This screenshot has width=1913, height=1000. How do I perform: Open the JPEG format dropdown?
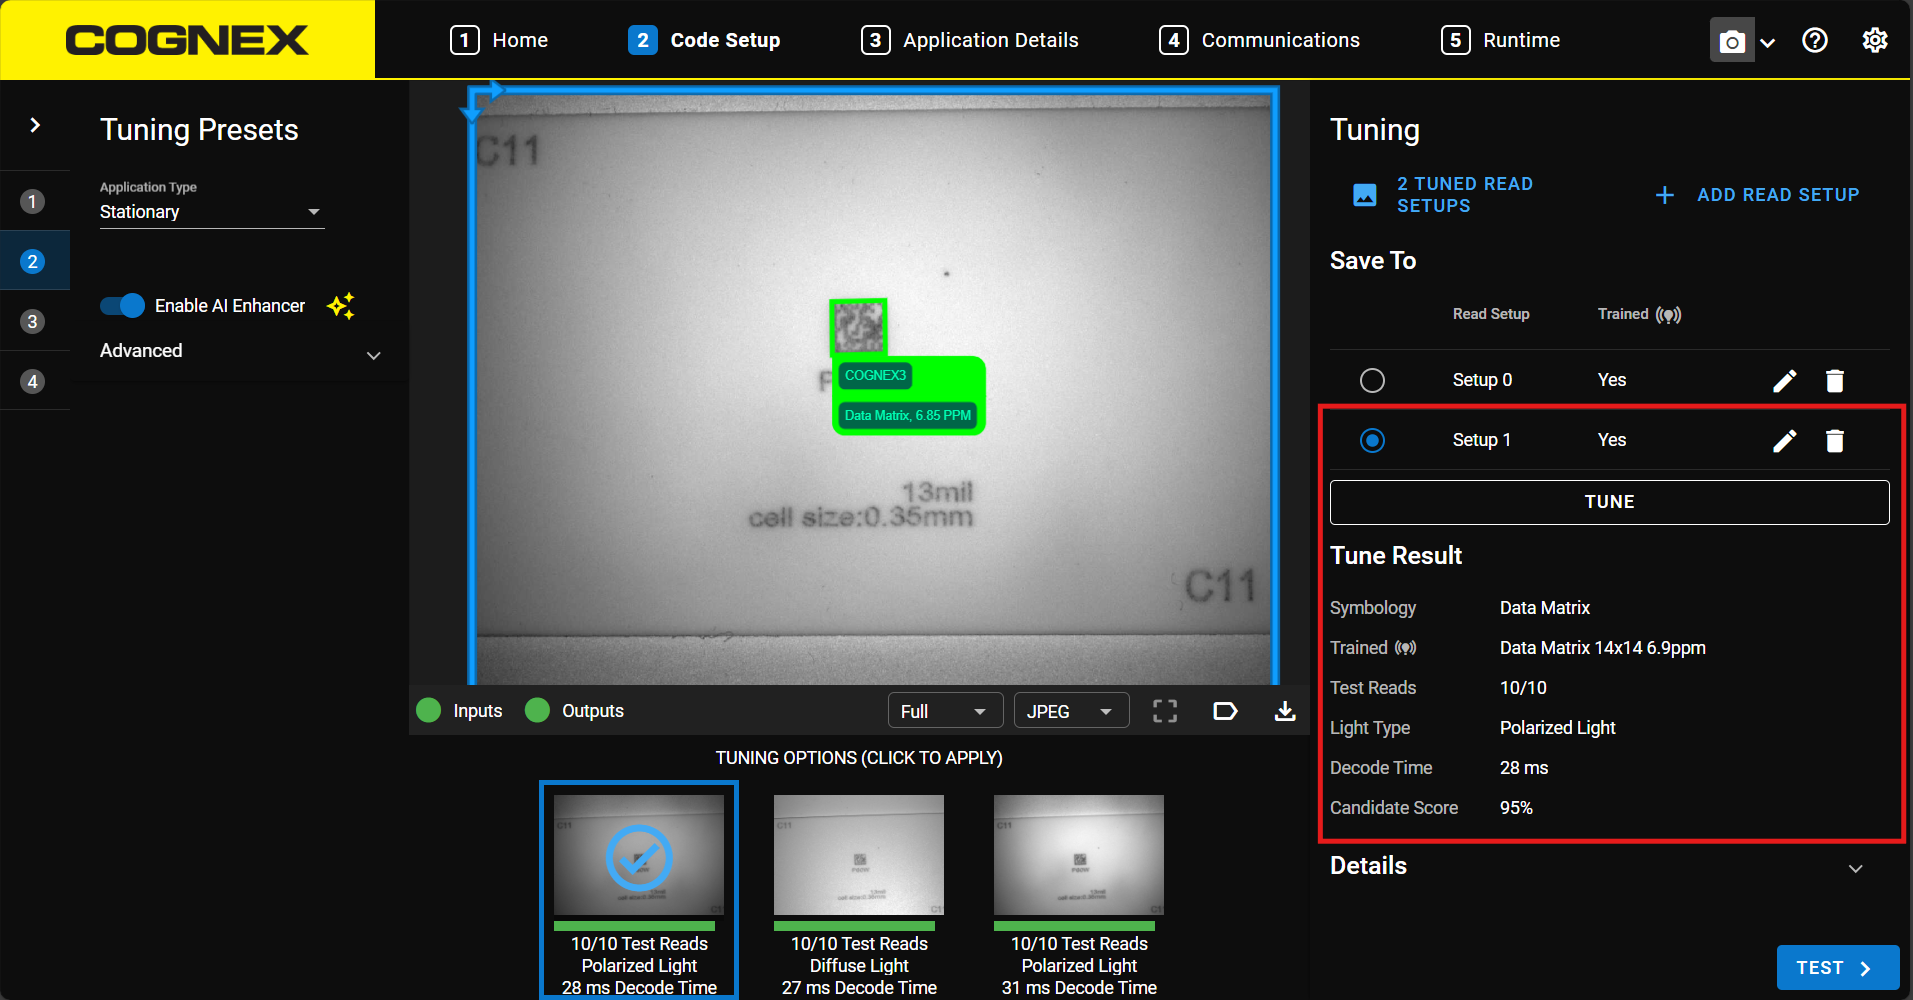(x=1070, y=711)
